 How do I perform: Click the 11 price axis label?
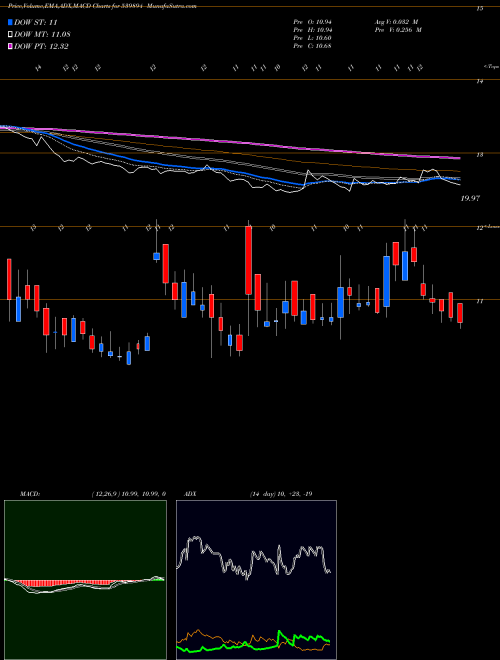click(x=479, y=301)
